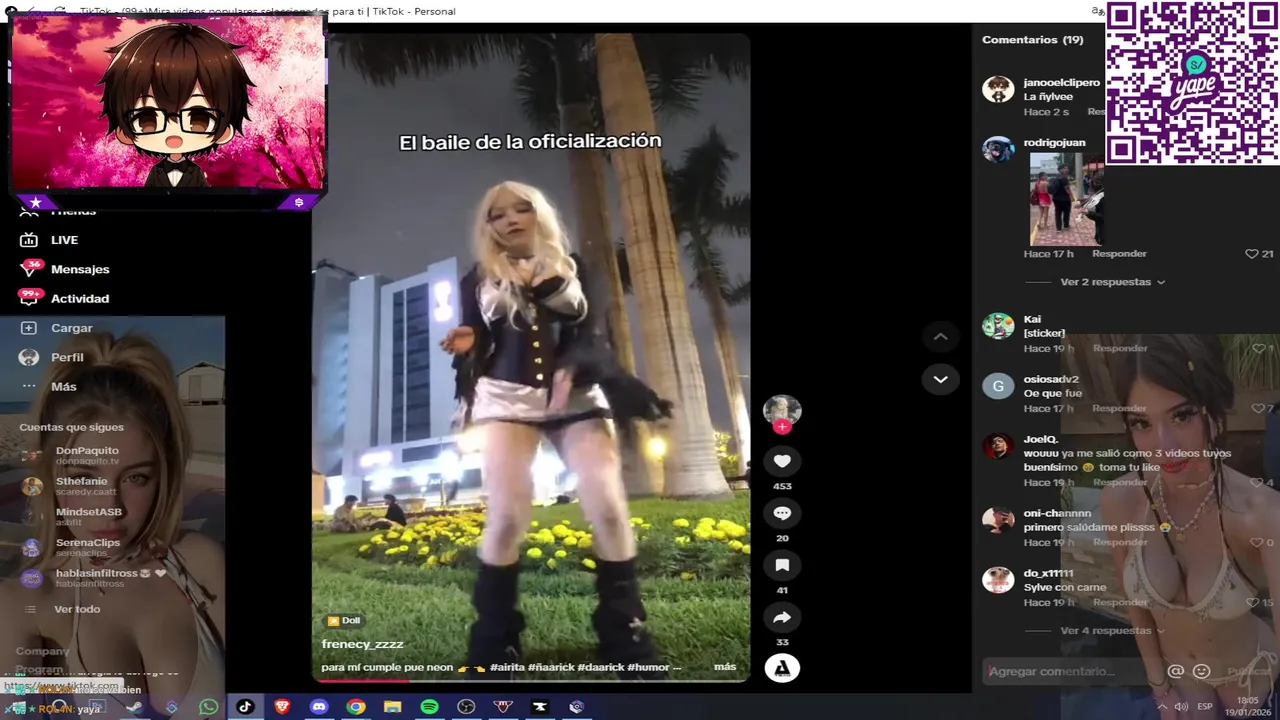This screenshot has width=1280, height=720.
Task: Open rodrigojuan's comment image
Action: click(x=1066, y=199)
